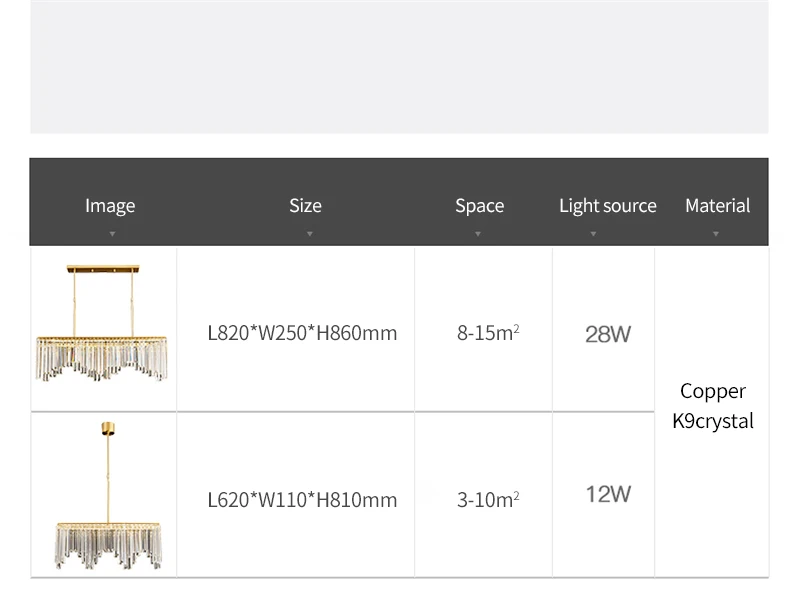The image size is (800, 607).
Task: Expand the arrow beneath the Material header
Action: pyautogui.click(x=716, y=234)
